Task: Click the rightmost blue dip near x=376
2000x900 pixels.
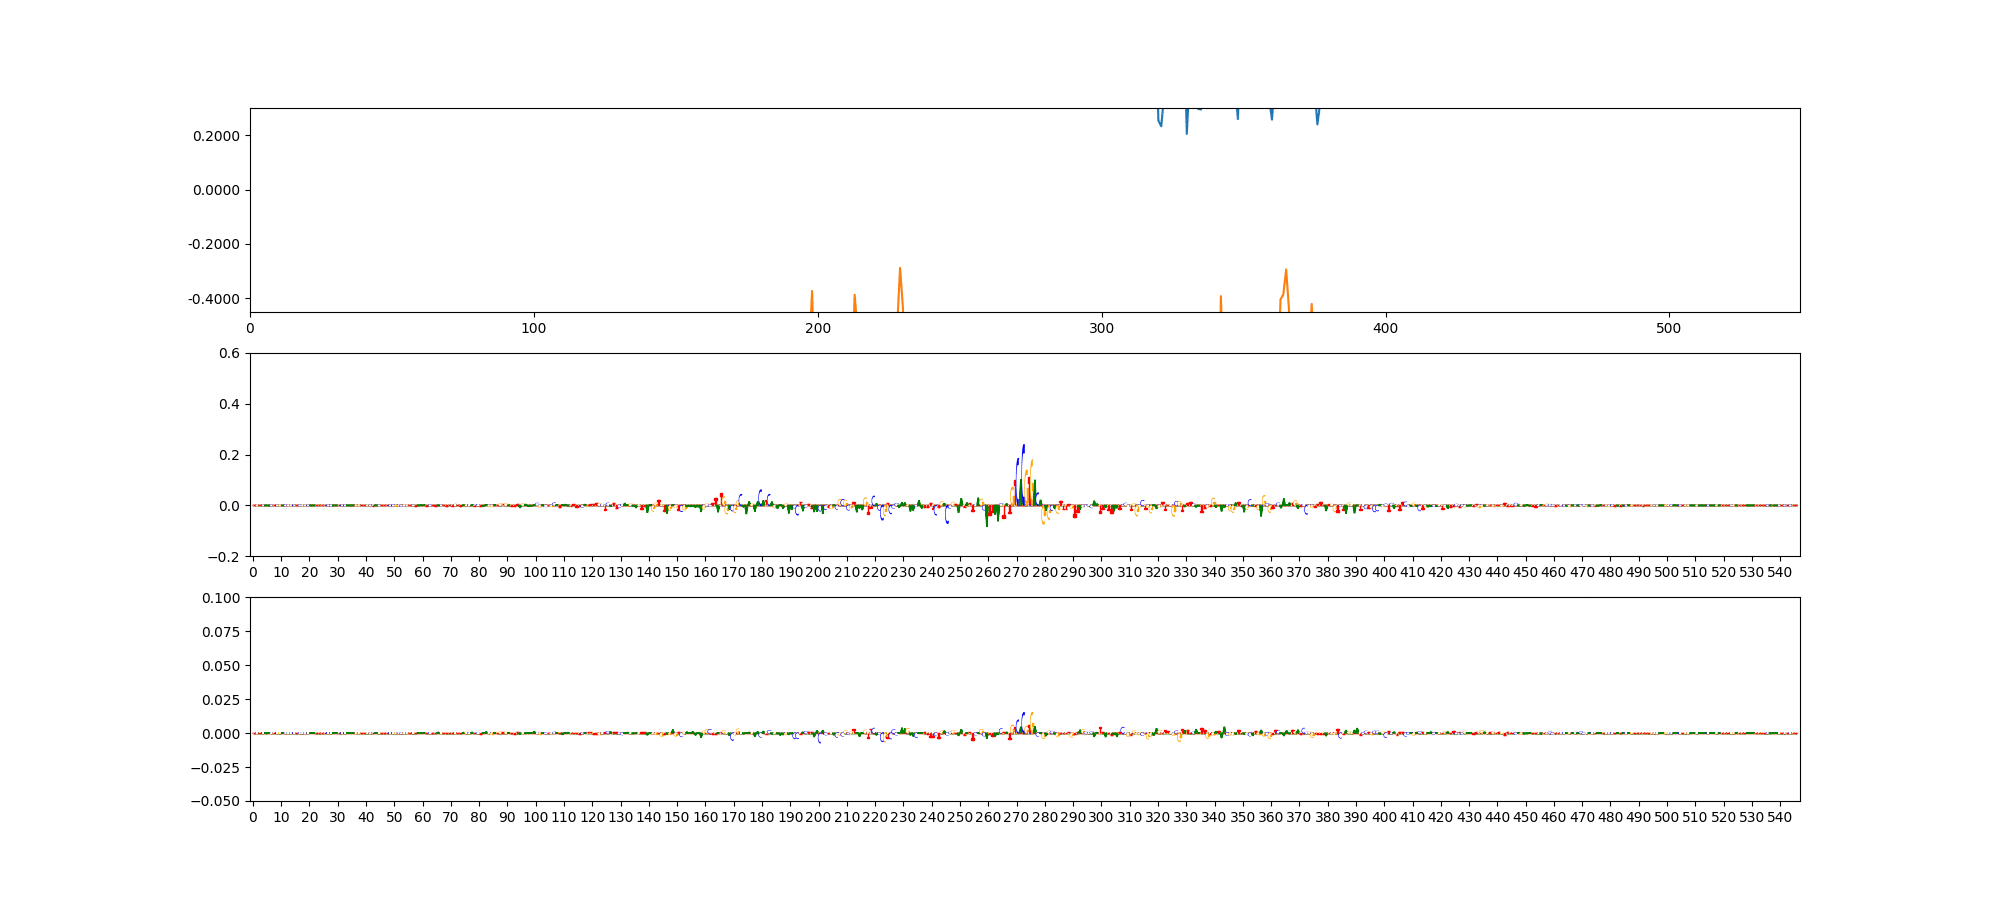Action: tap(1317, 122)
